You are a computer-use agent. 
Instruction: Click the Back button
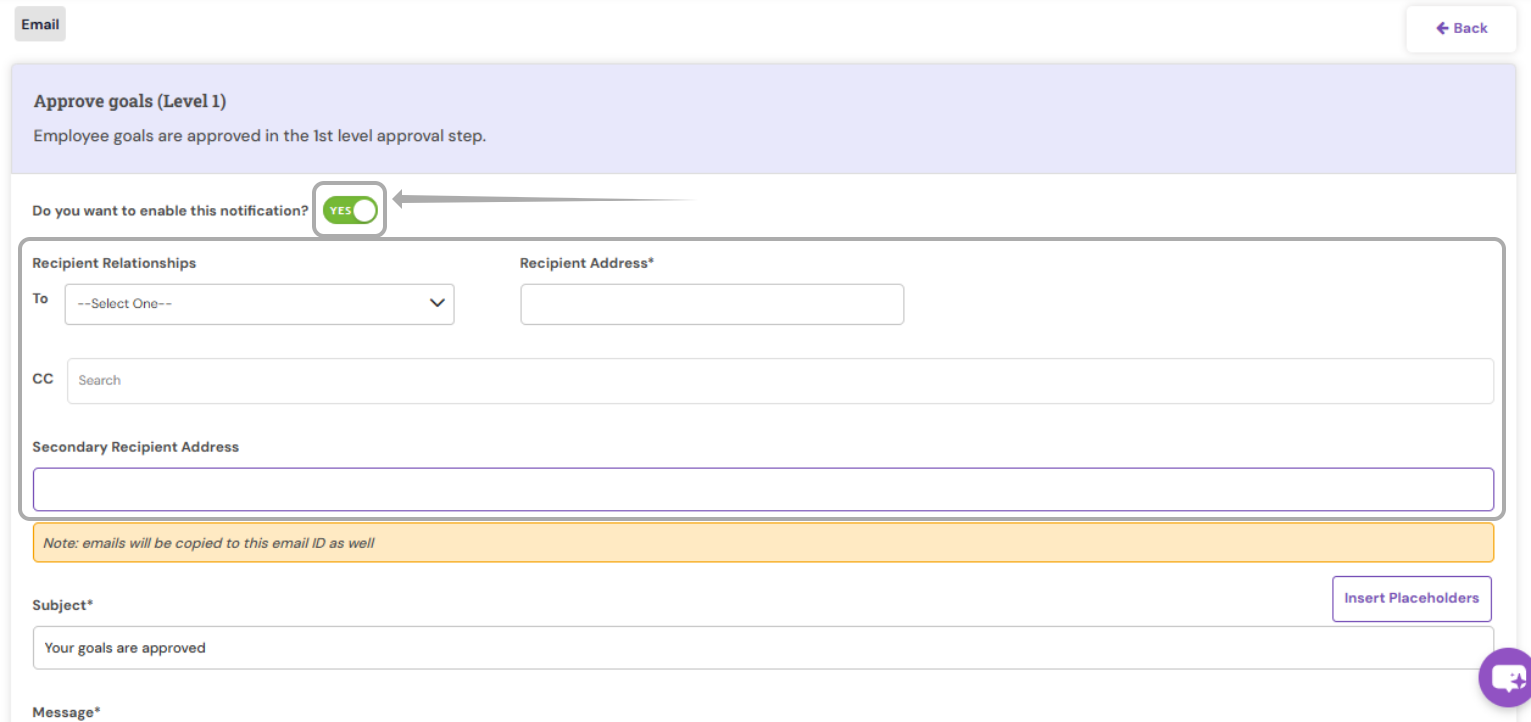tap(1461, 28)
